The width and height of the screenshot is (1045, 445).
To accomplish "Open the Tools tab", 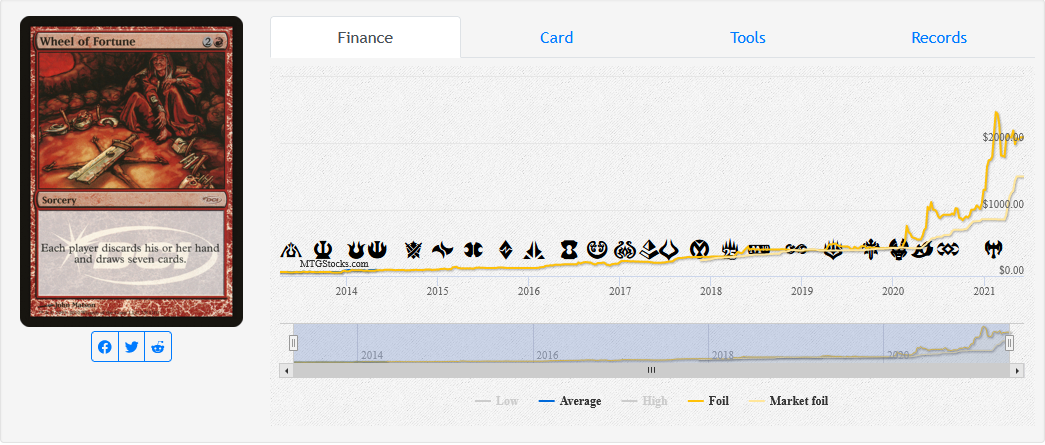I will [x=748, y=38].
